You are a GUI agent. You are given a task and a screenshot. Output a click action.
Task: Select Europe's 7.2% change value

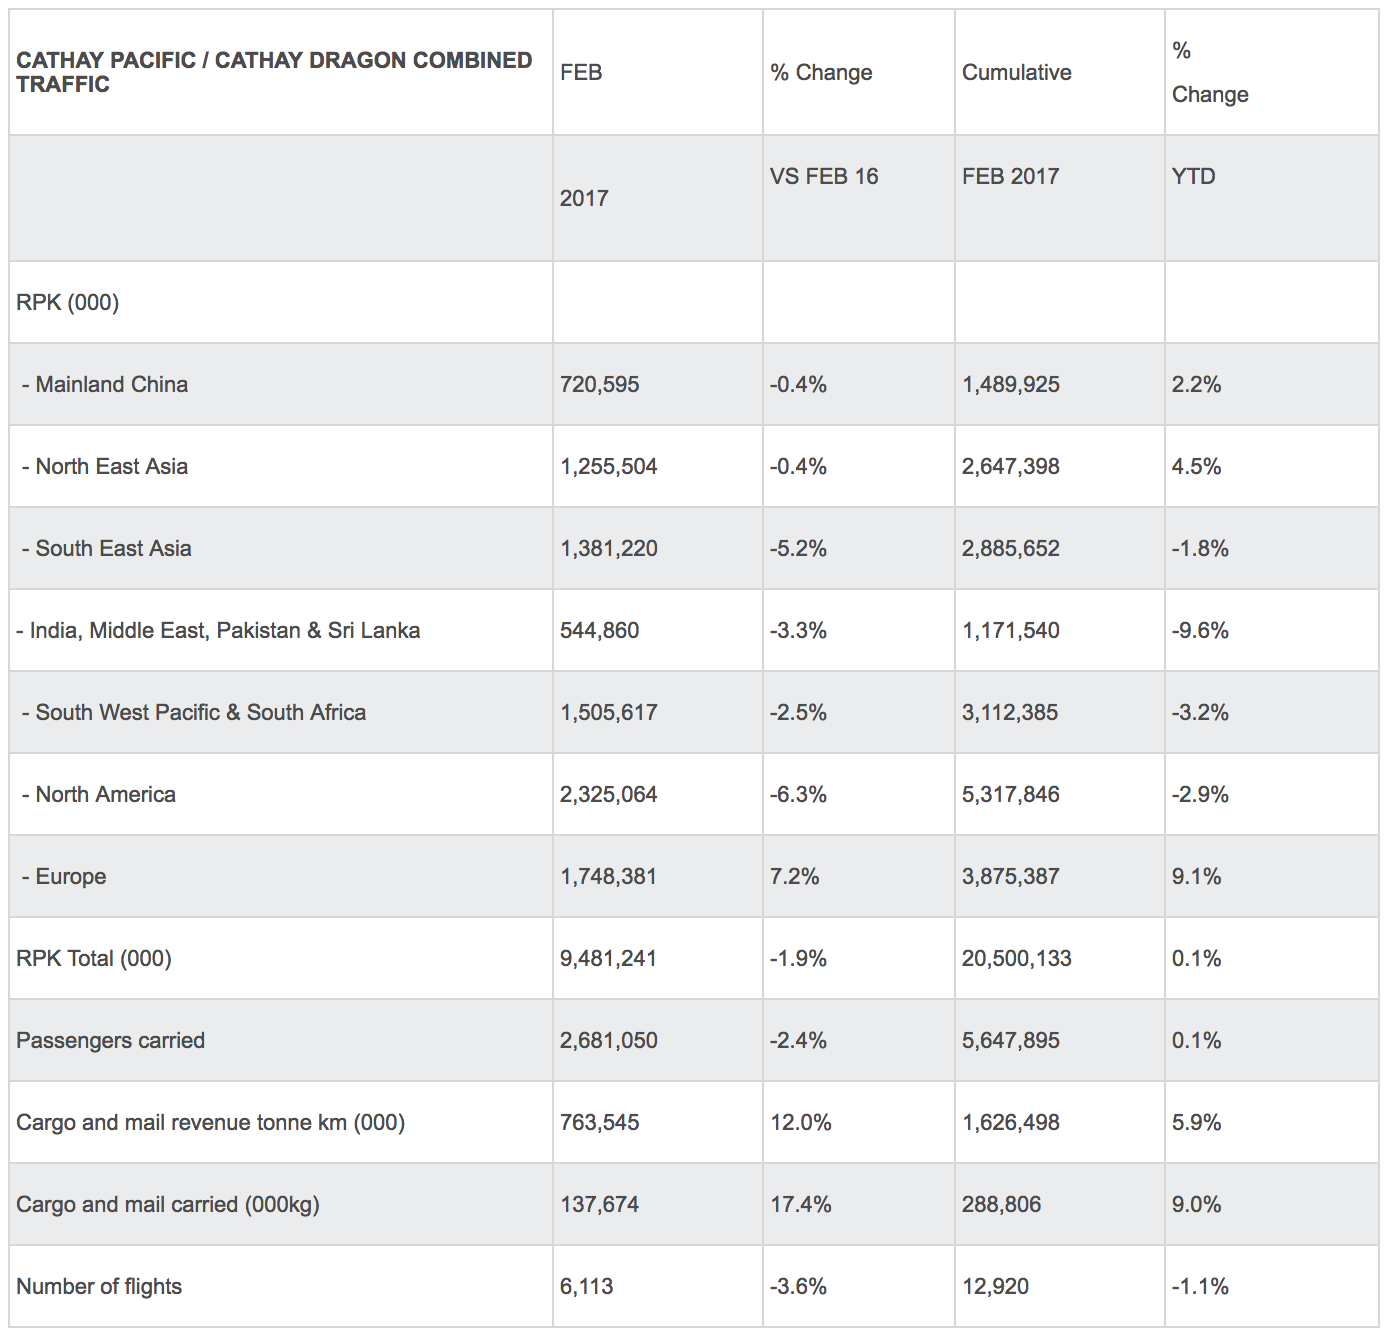click(x=794, y=876)
